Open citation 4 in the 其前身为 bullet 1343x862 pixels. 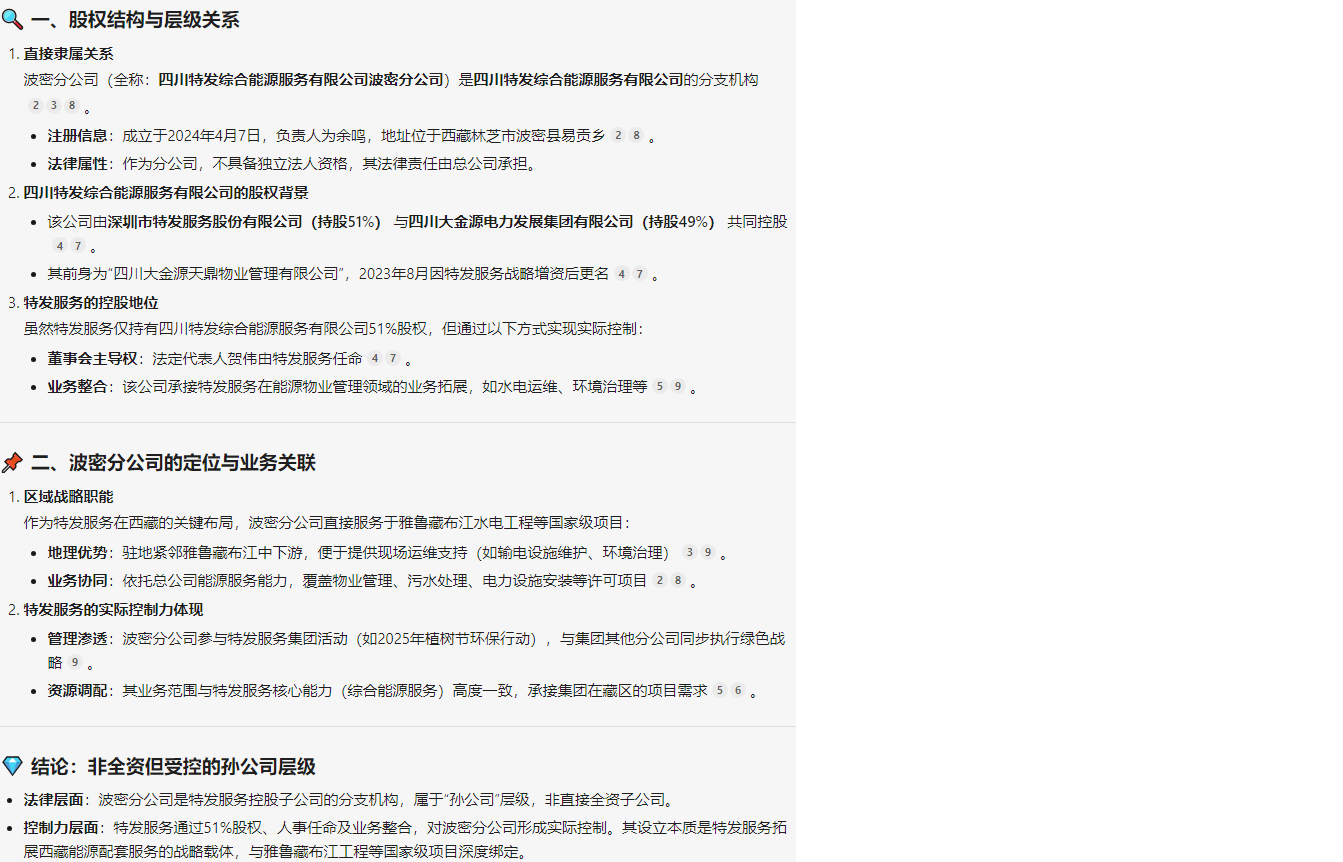click(622, 274)
